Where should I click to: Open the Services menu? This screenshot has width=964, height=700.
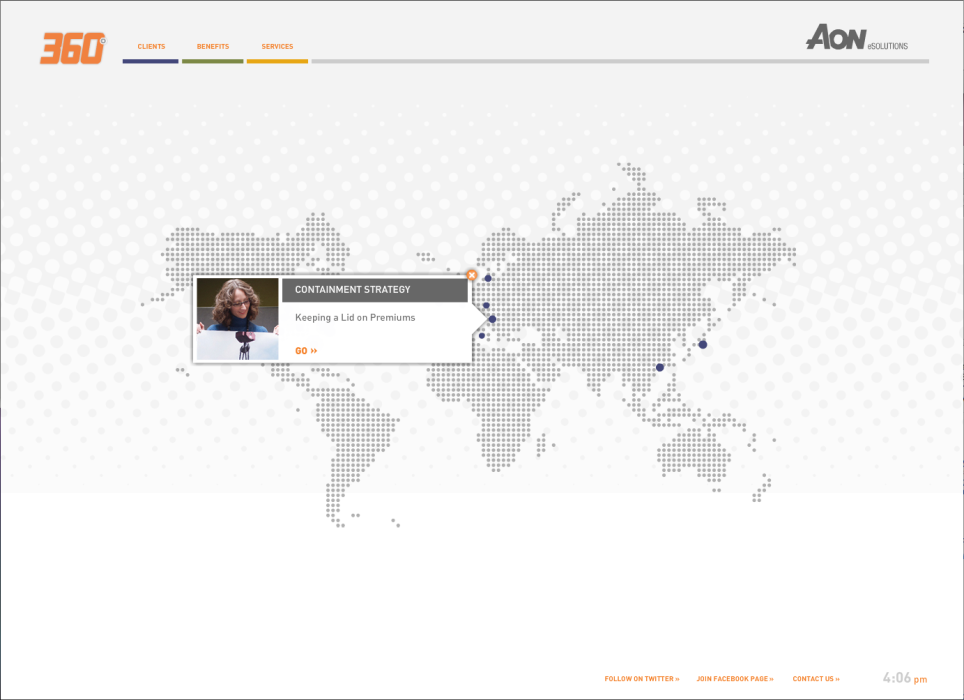[277, 46]
